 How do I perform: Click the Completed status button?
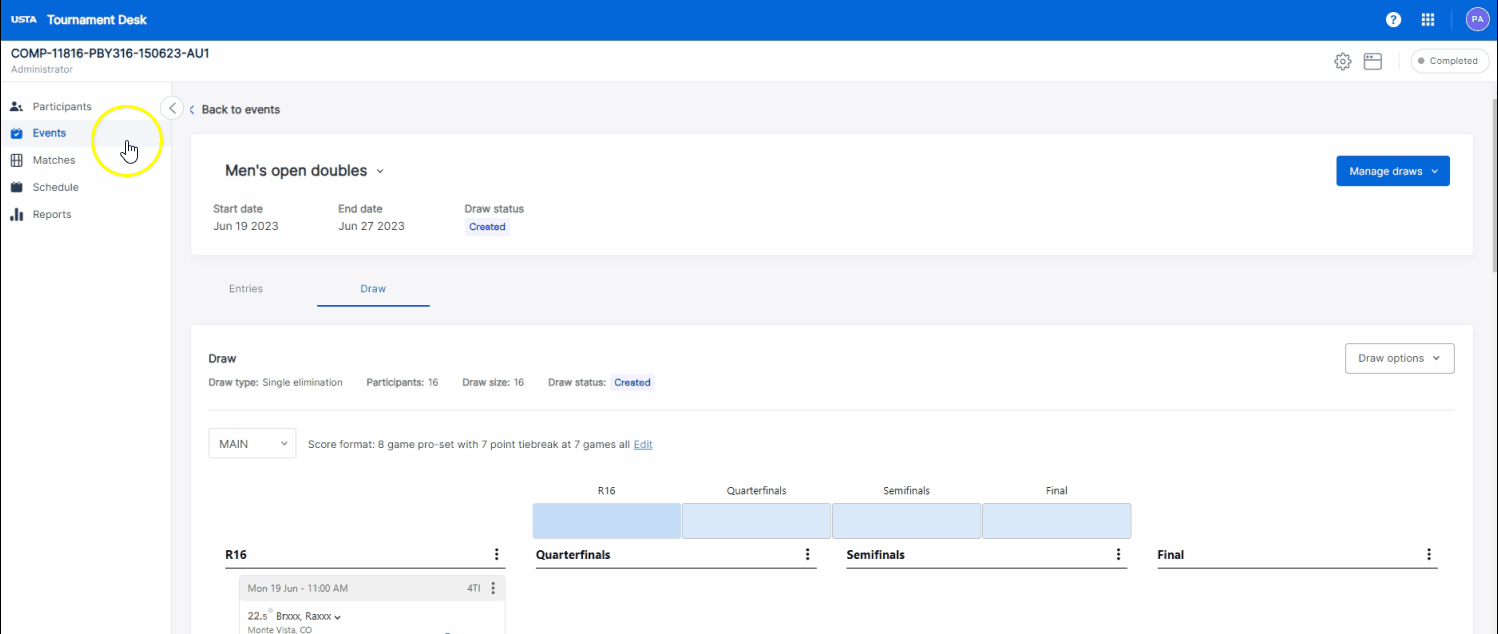click(x=1450, y=61)
